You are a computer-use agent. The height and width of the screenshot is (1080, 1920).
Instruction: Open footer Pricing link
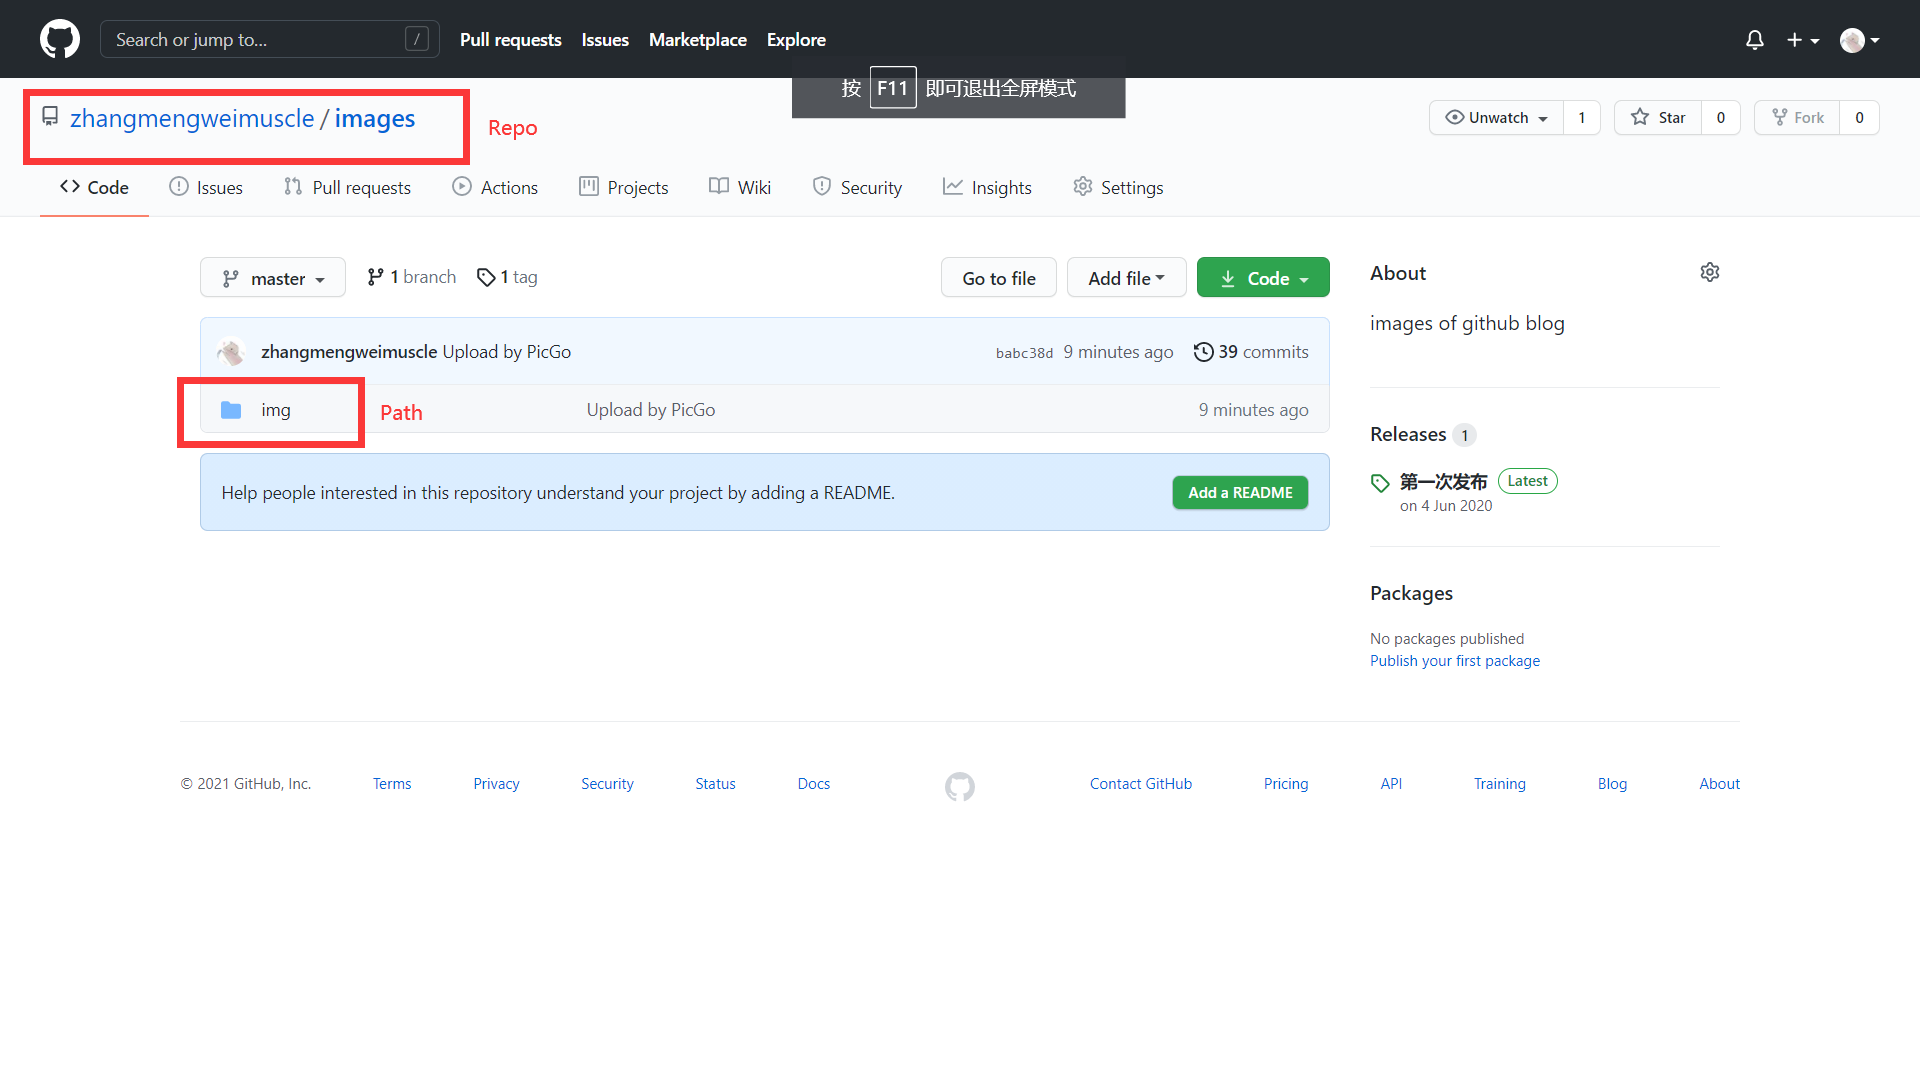tap(1286, 784)
